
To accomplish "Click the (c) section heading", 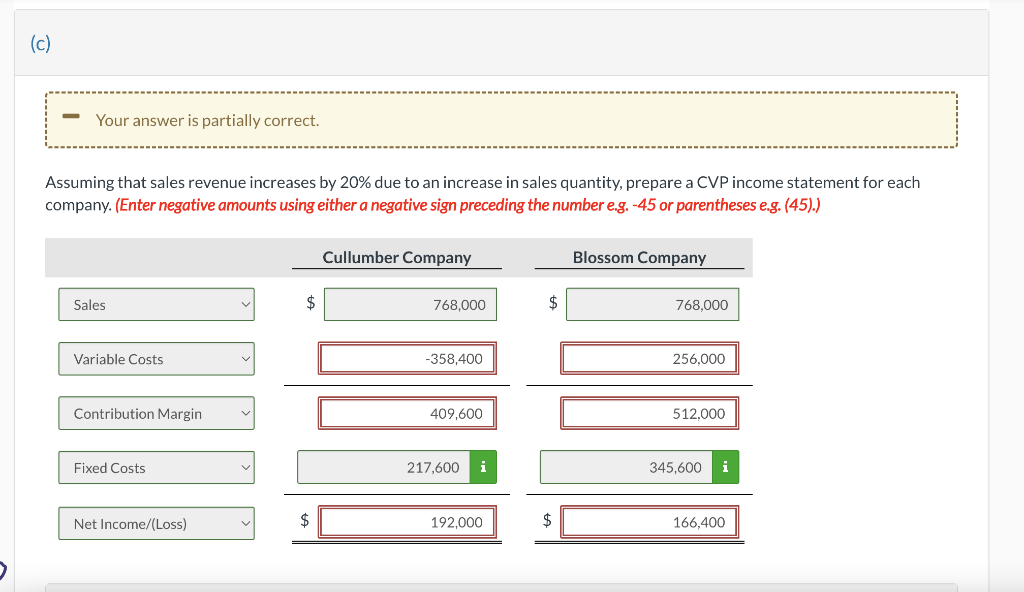I will [41, 43].
